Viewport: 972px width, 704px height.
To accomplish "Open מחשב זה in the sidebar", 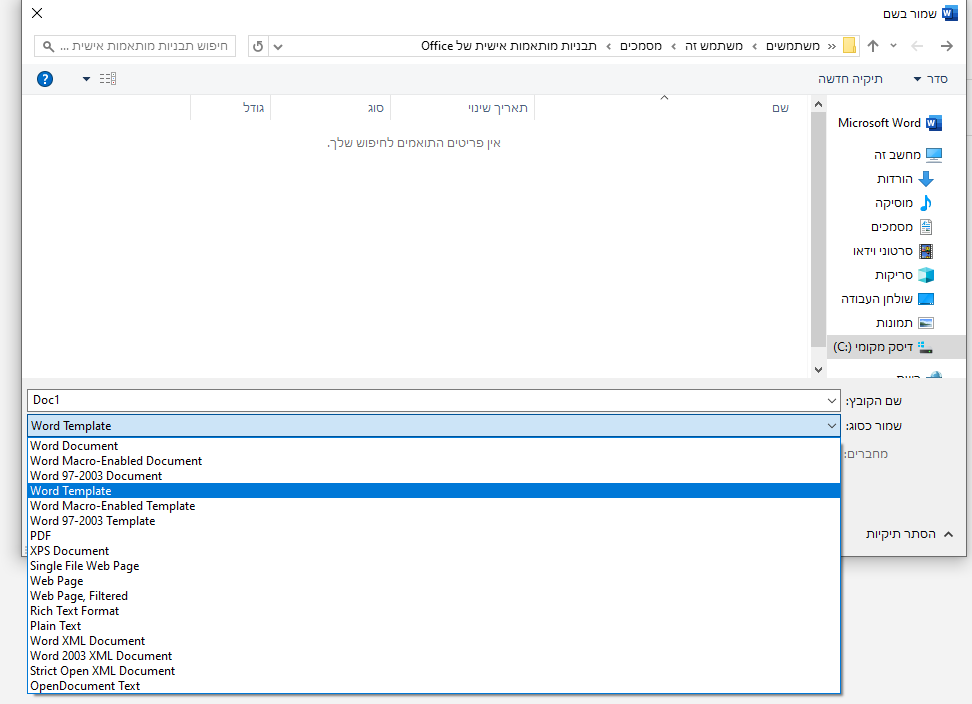I will 908,154.
